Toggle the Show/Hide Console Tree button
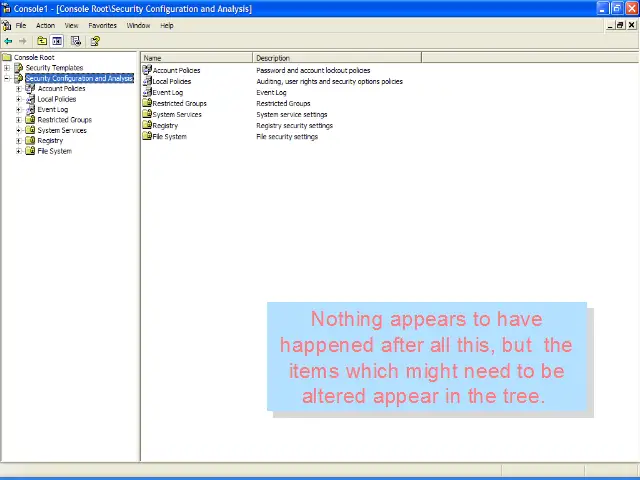Image resolution: width=640 pixels, height=480 pixels. tap(57, 41)
